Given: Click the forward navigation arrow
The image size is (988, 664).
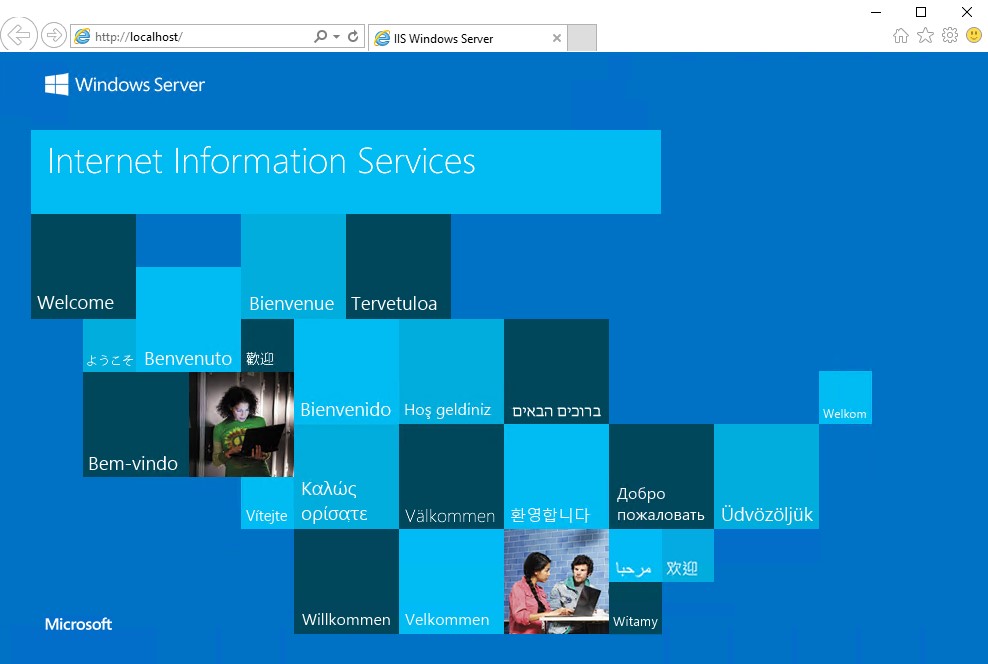Looking at the screenshot, I should click(53, 35).
